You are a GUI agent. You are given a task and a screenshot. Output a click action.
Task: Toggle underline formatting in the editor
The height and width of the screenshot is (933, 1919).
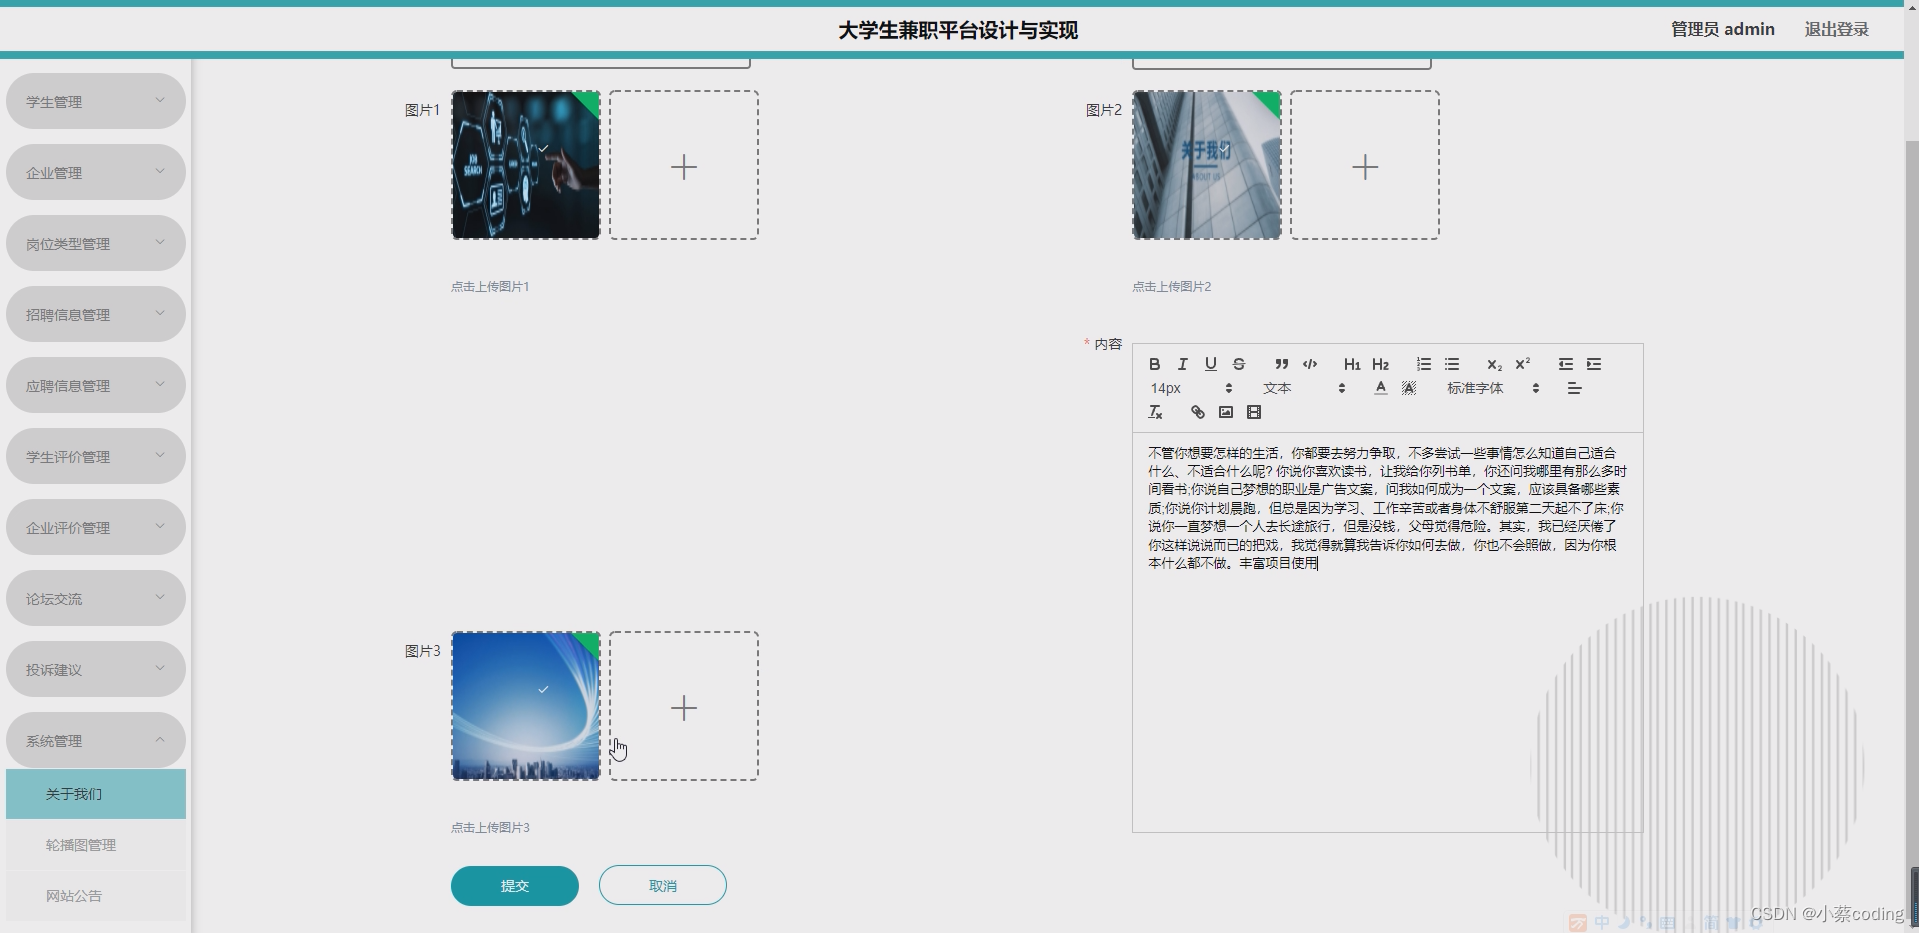pos(1210,364)
